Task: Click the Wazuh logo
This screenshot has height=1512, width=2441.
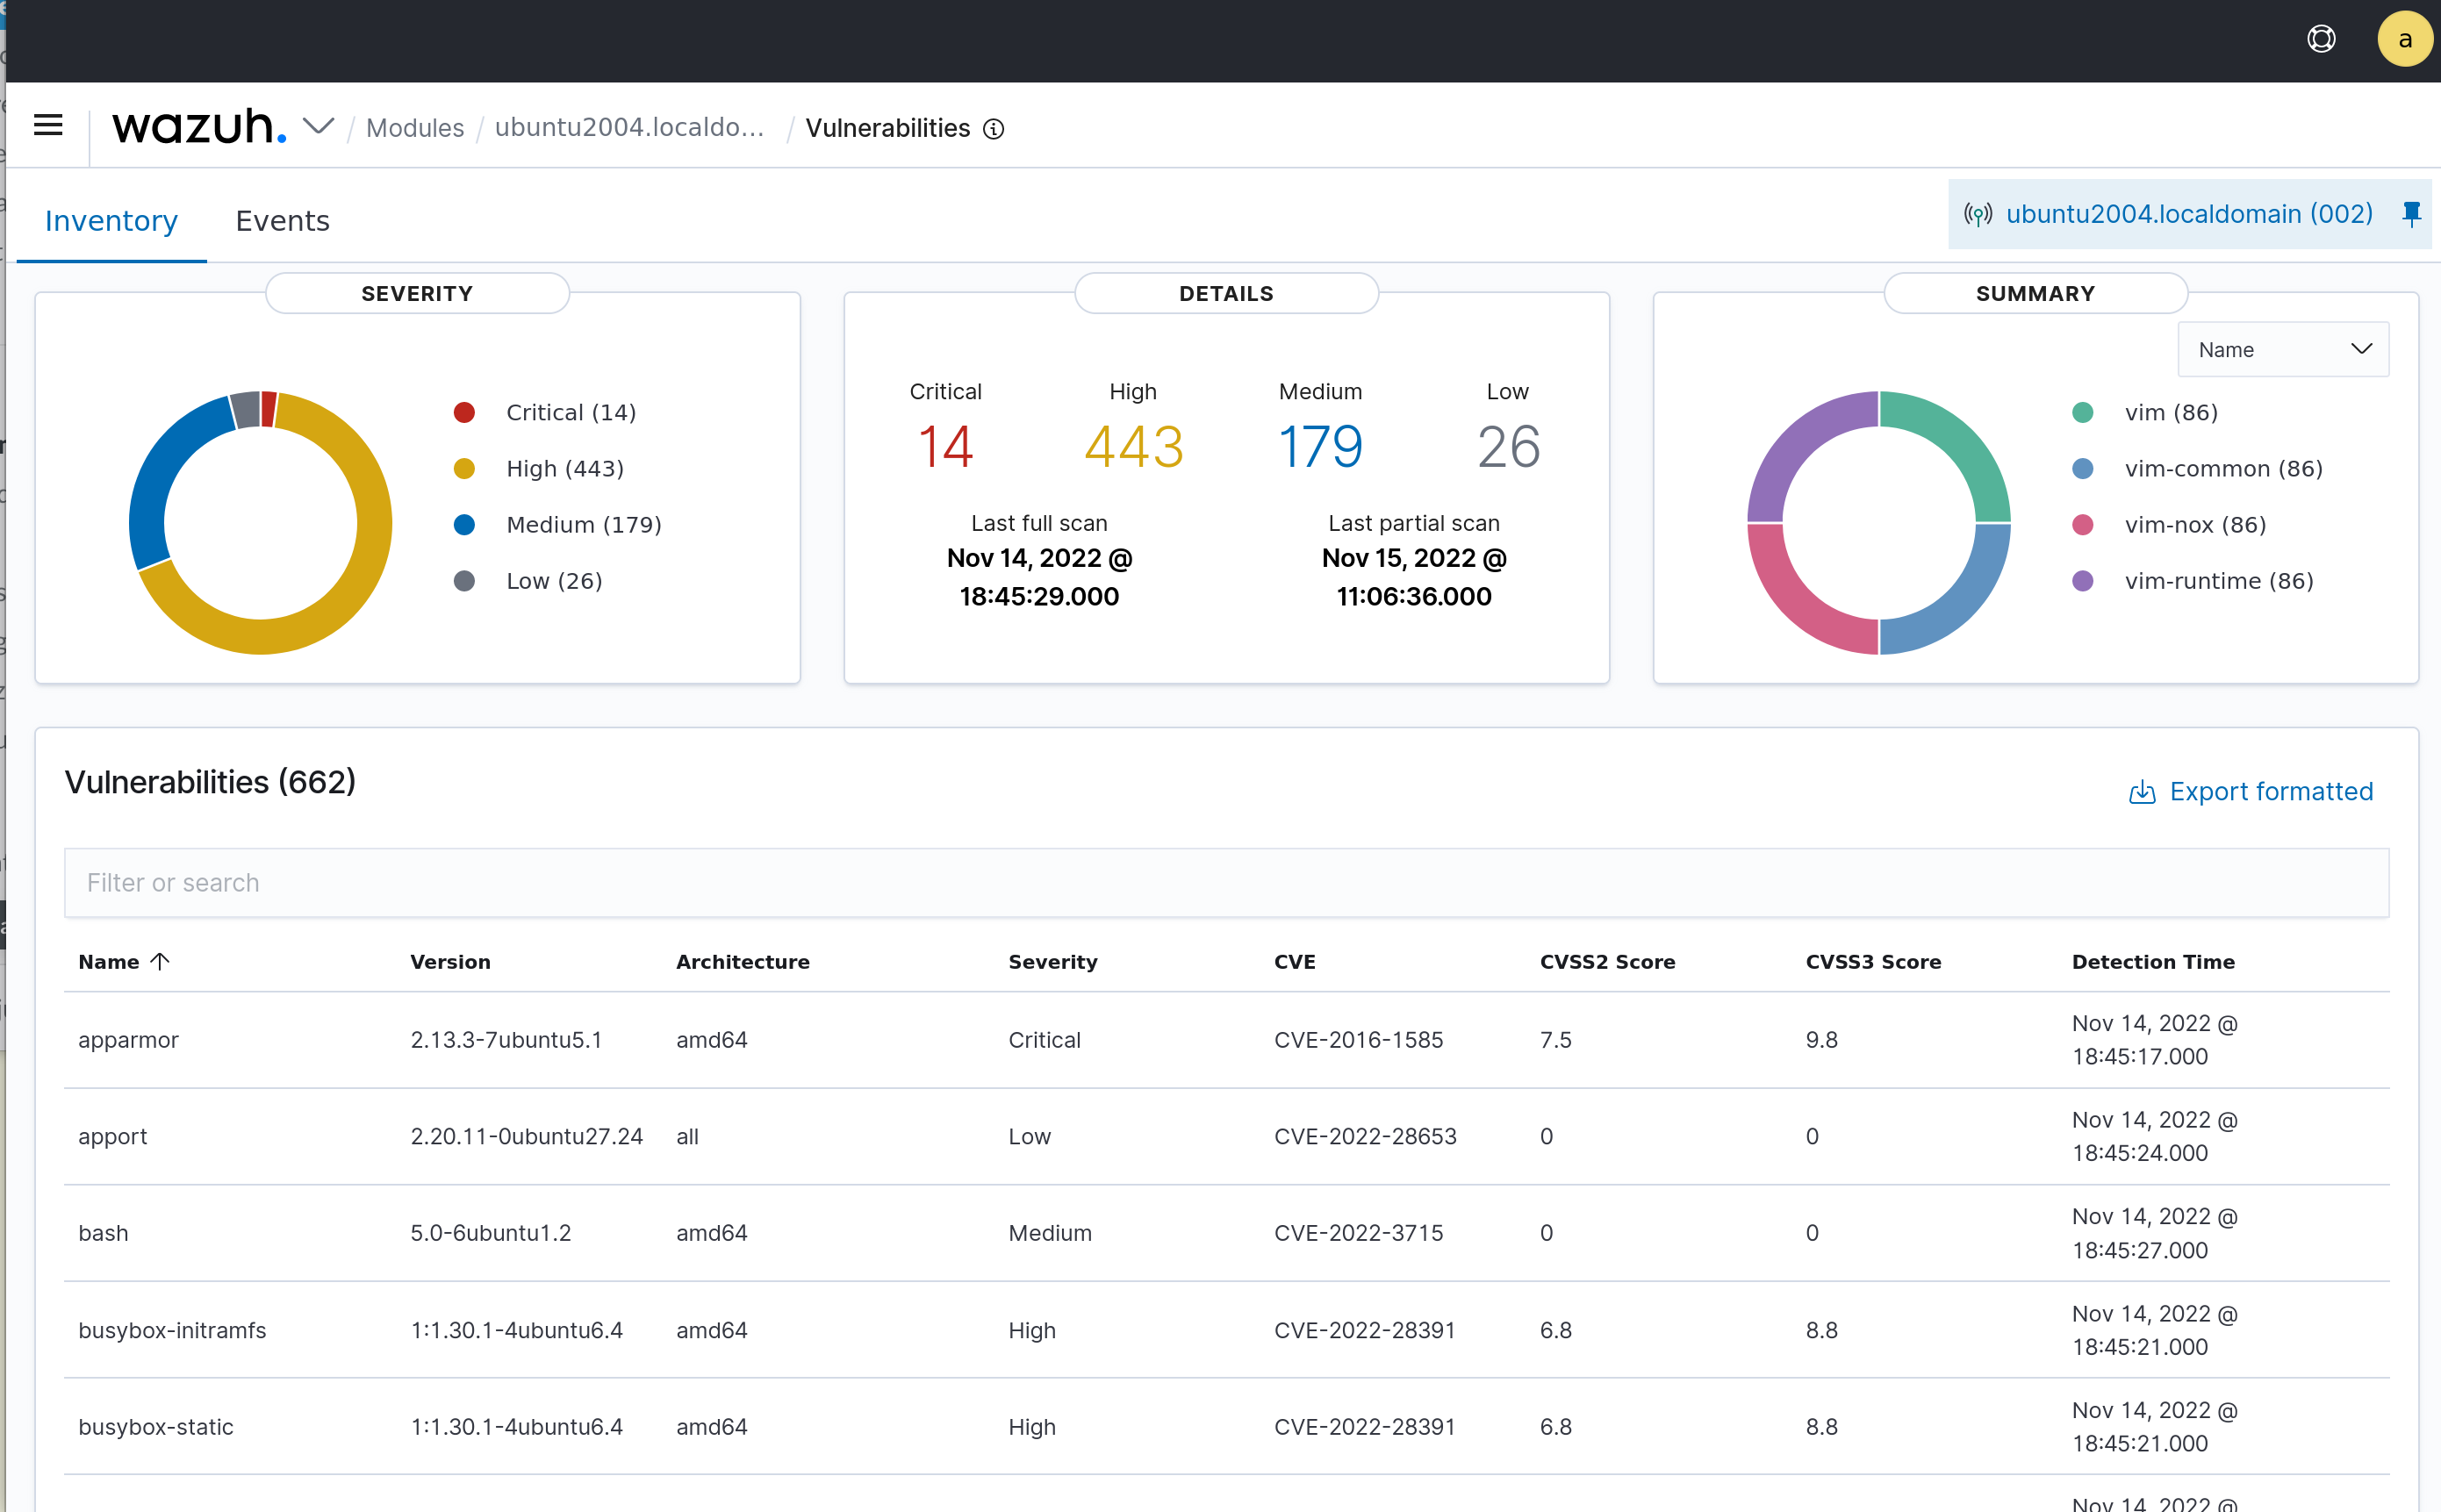Action: (199, 127)
